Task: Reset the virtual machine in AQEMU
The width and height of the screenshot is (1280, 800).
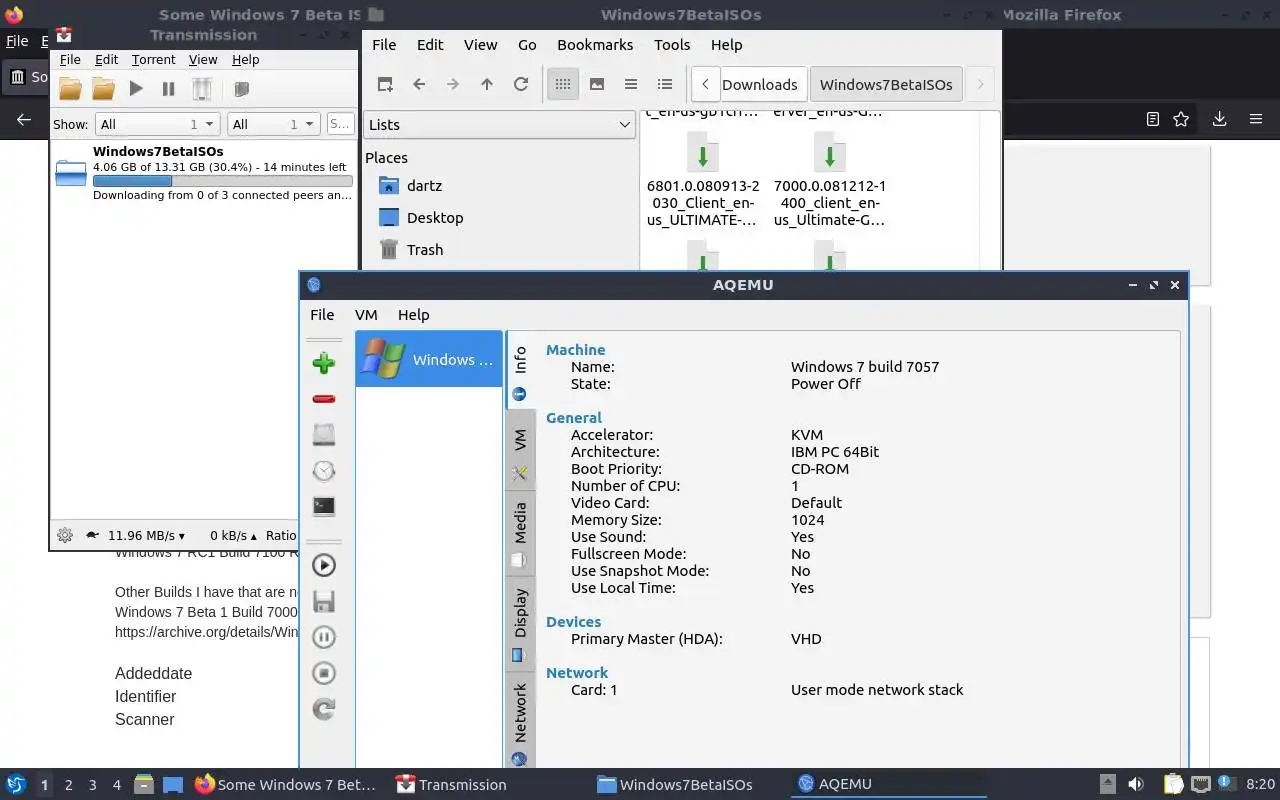Action: (323, 709)
